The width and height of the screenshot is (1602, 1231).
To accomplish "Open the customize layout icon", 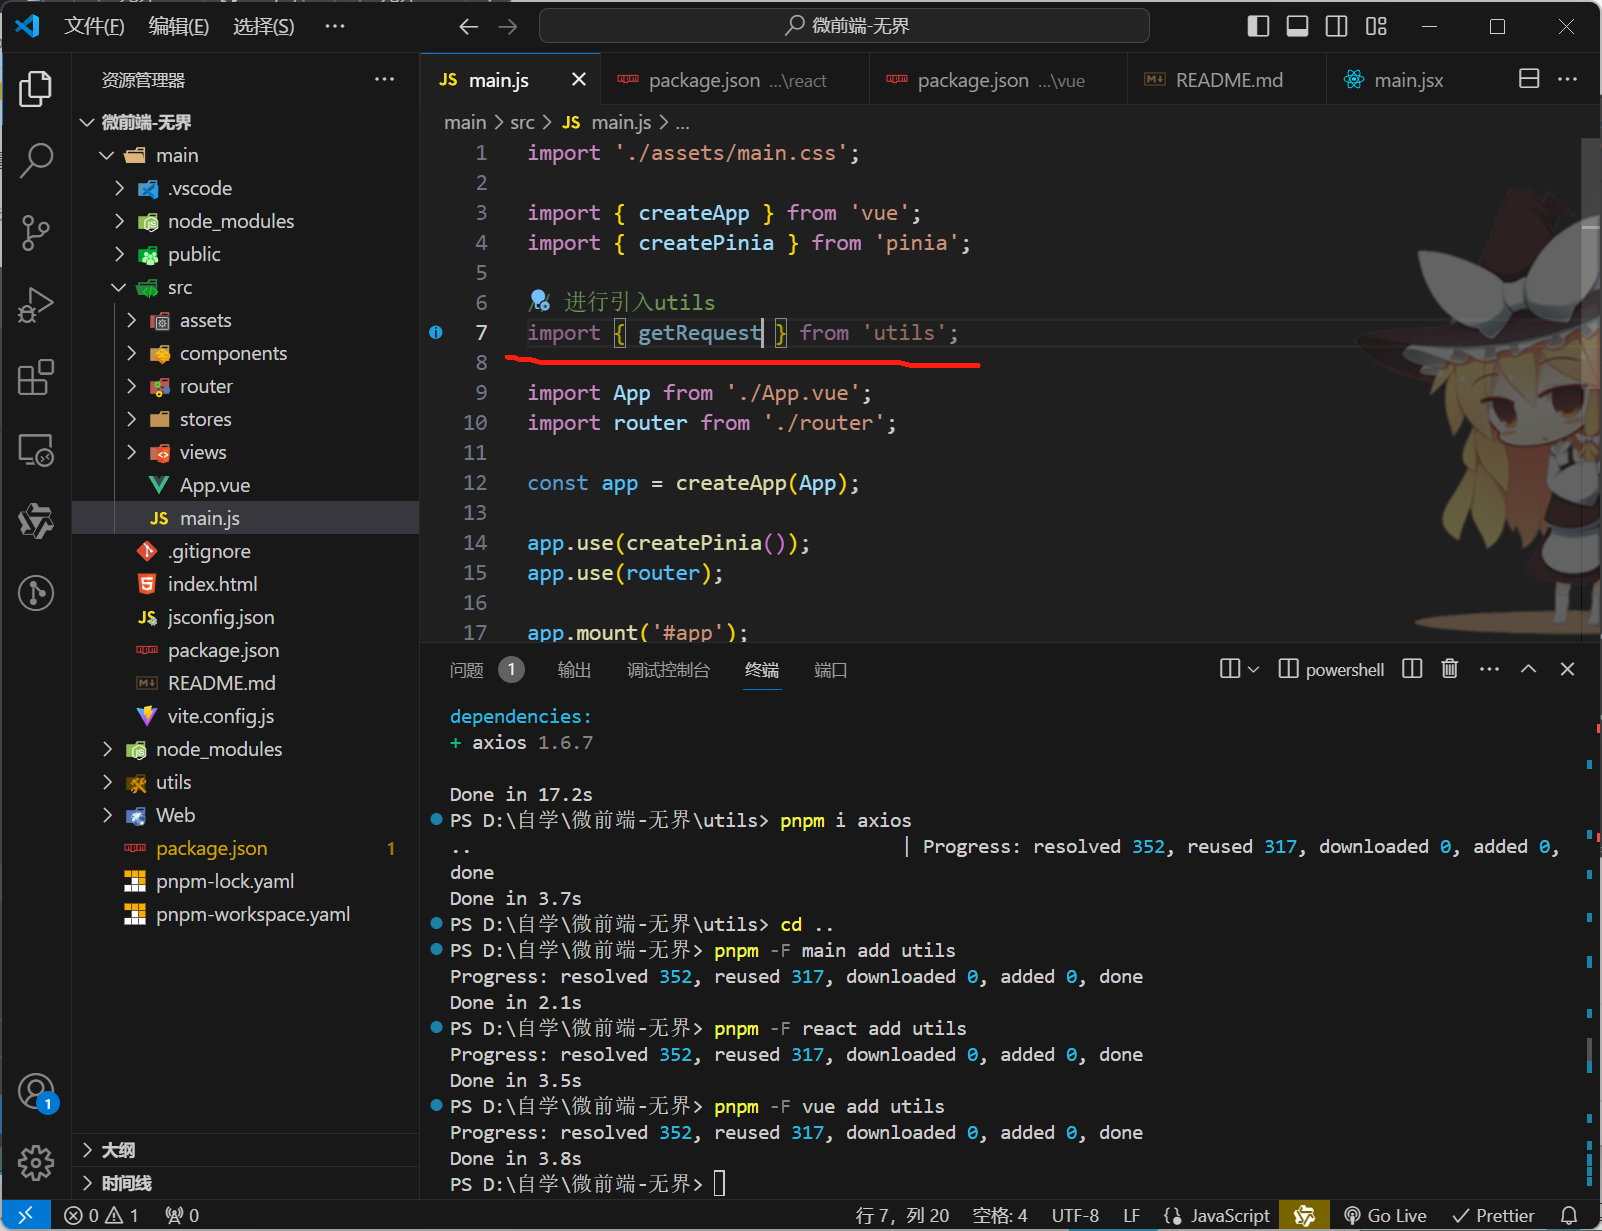I will point(1377,26).
